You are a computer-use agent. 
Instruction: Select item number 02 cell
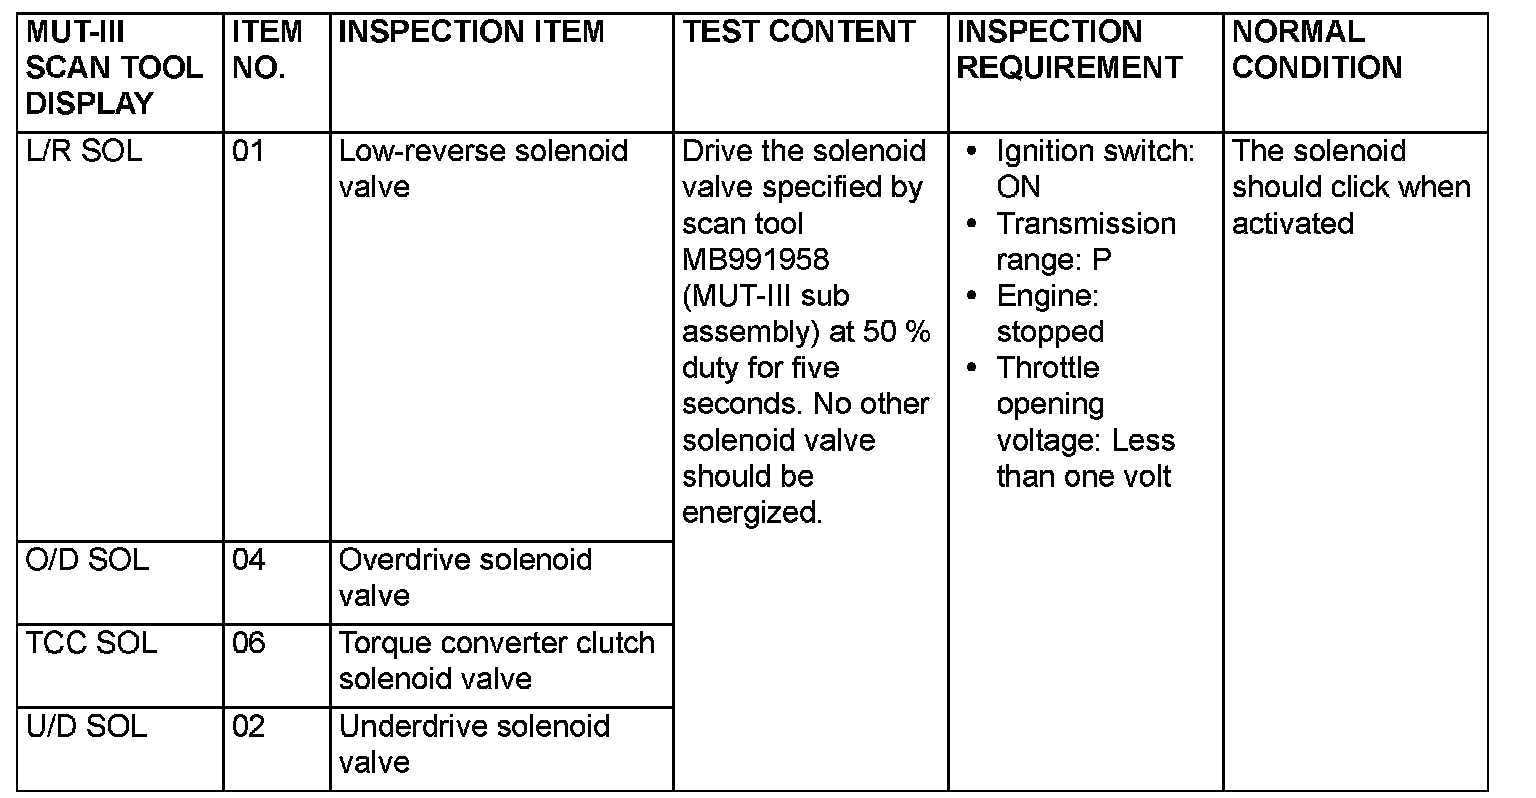click(x=249, y=726)
